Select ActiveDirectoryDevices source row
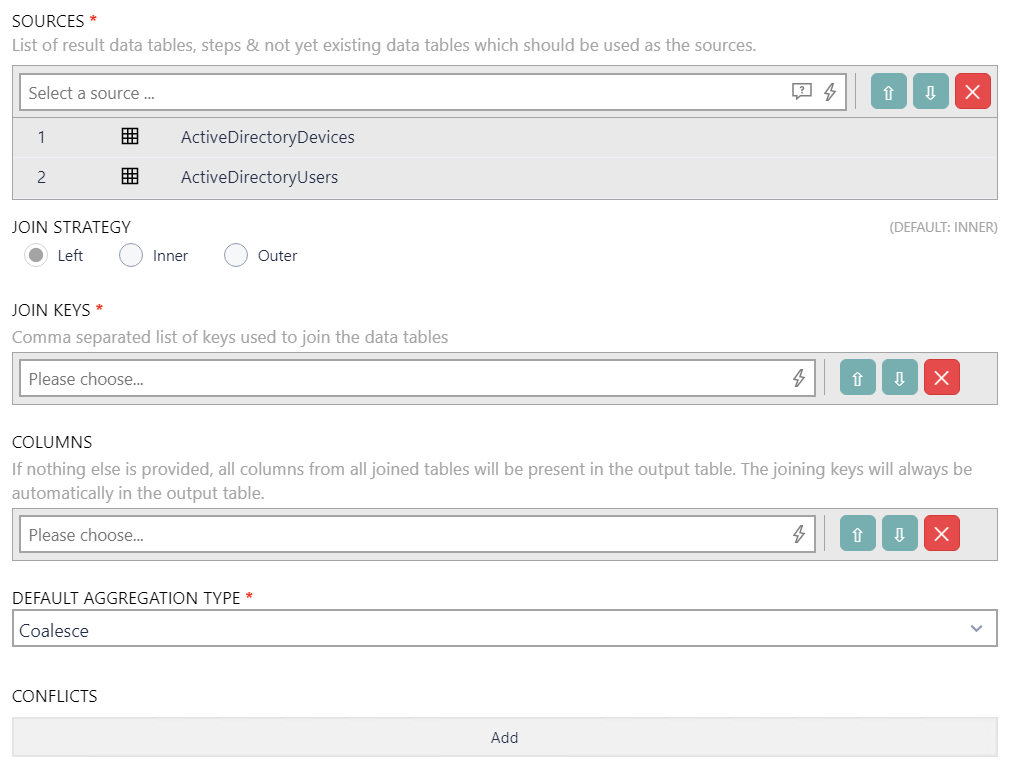This screenshot has width=1011, height=779. point(267,137)
